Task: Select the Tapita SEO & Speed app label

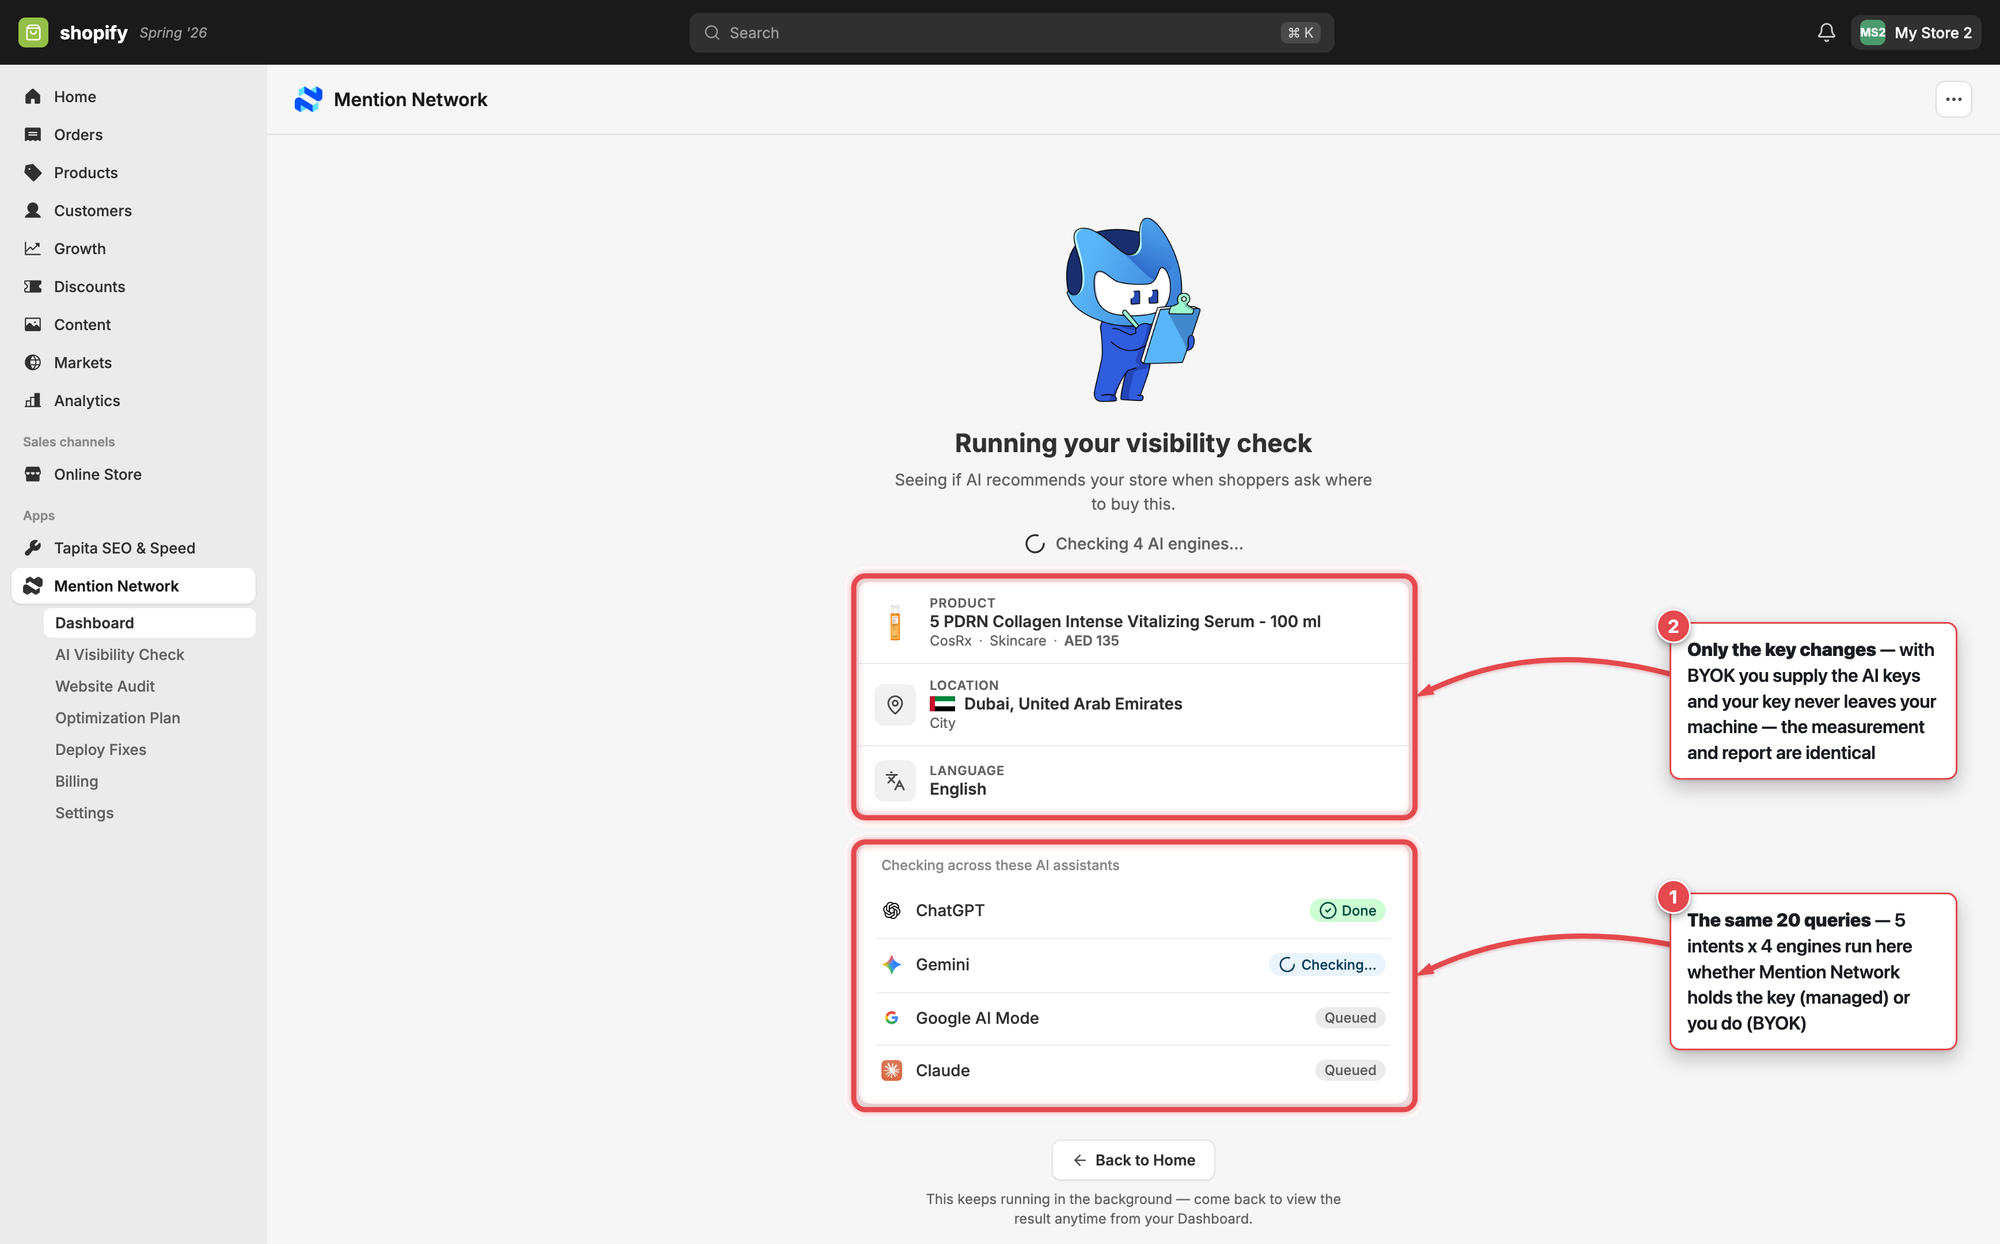Action: [125, 548]
